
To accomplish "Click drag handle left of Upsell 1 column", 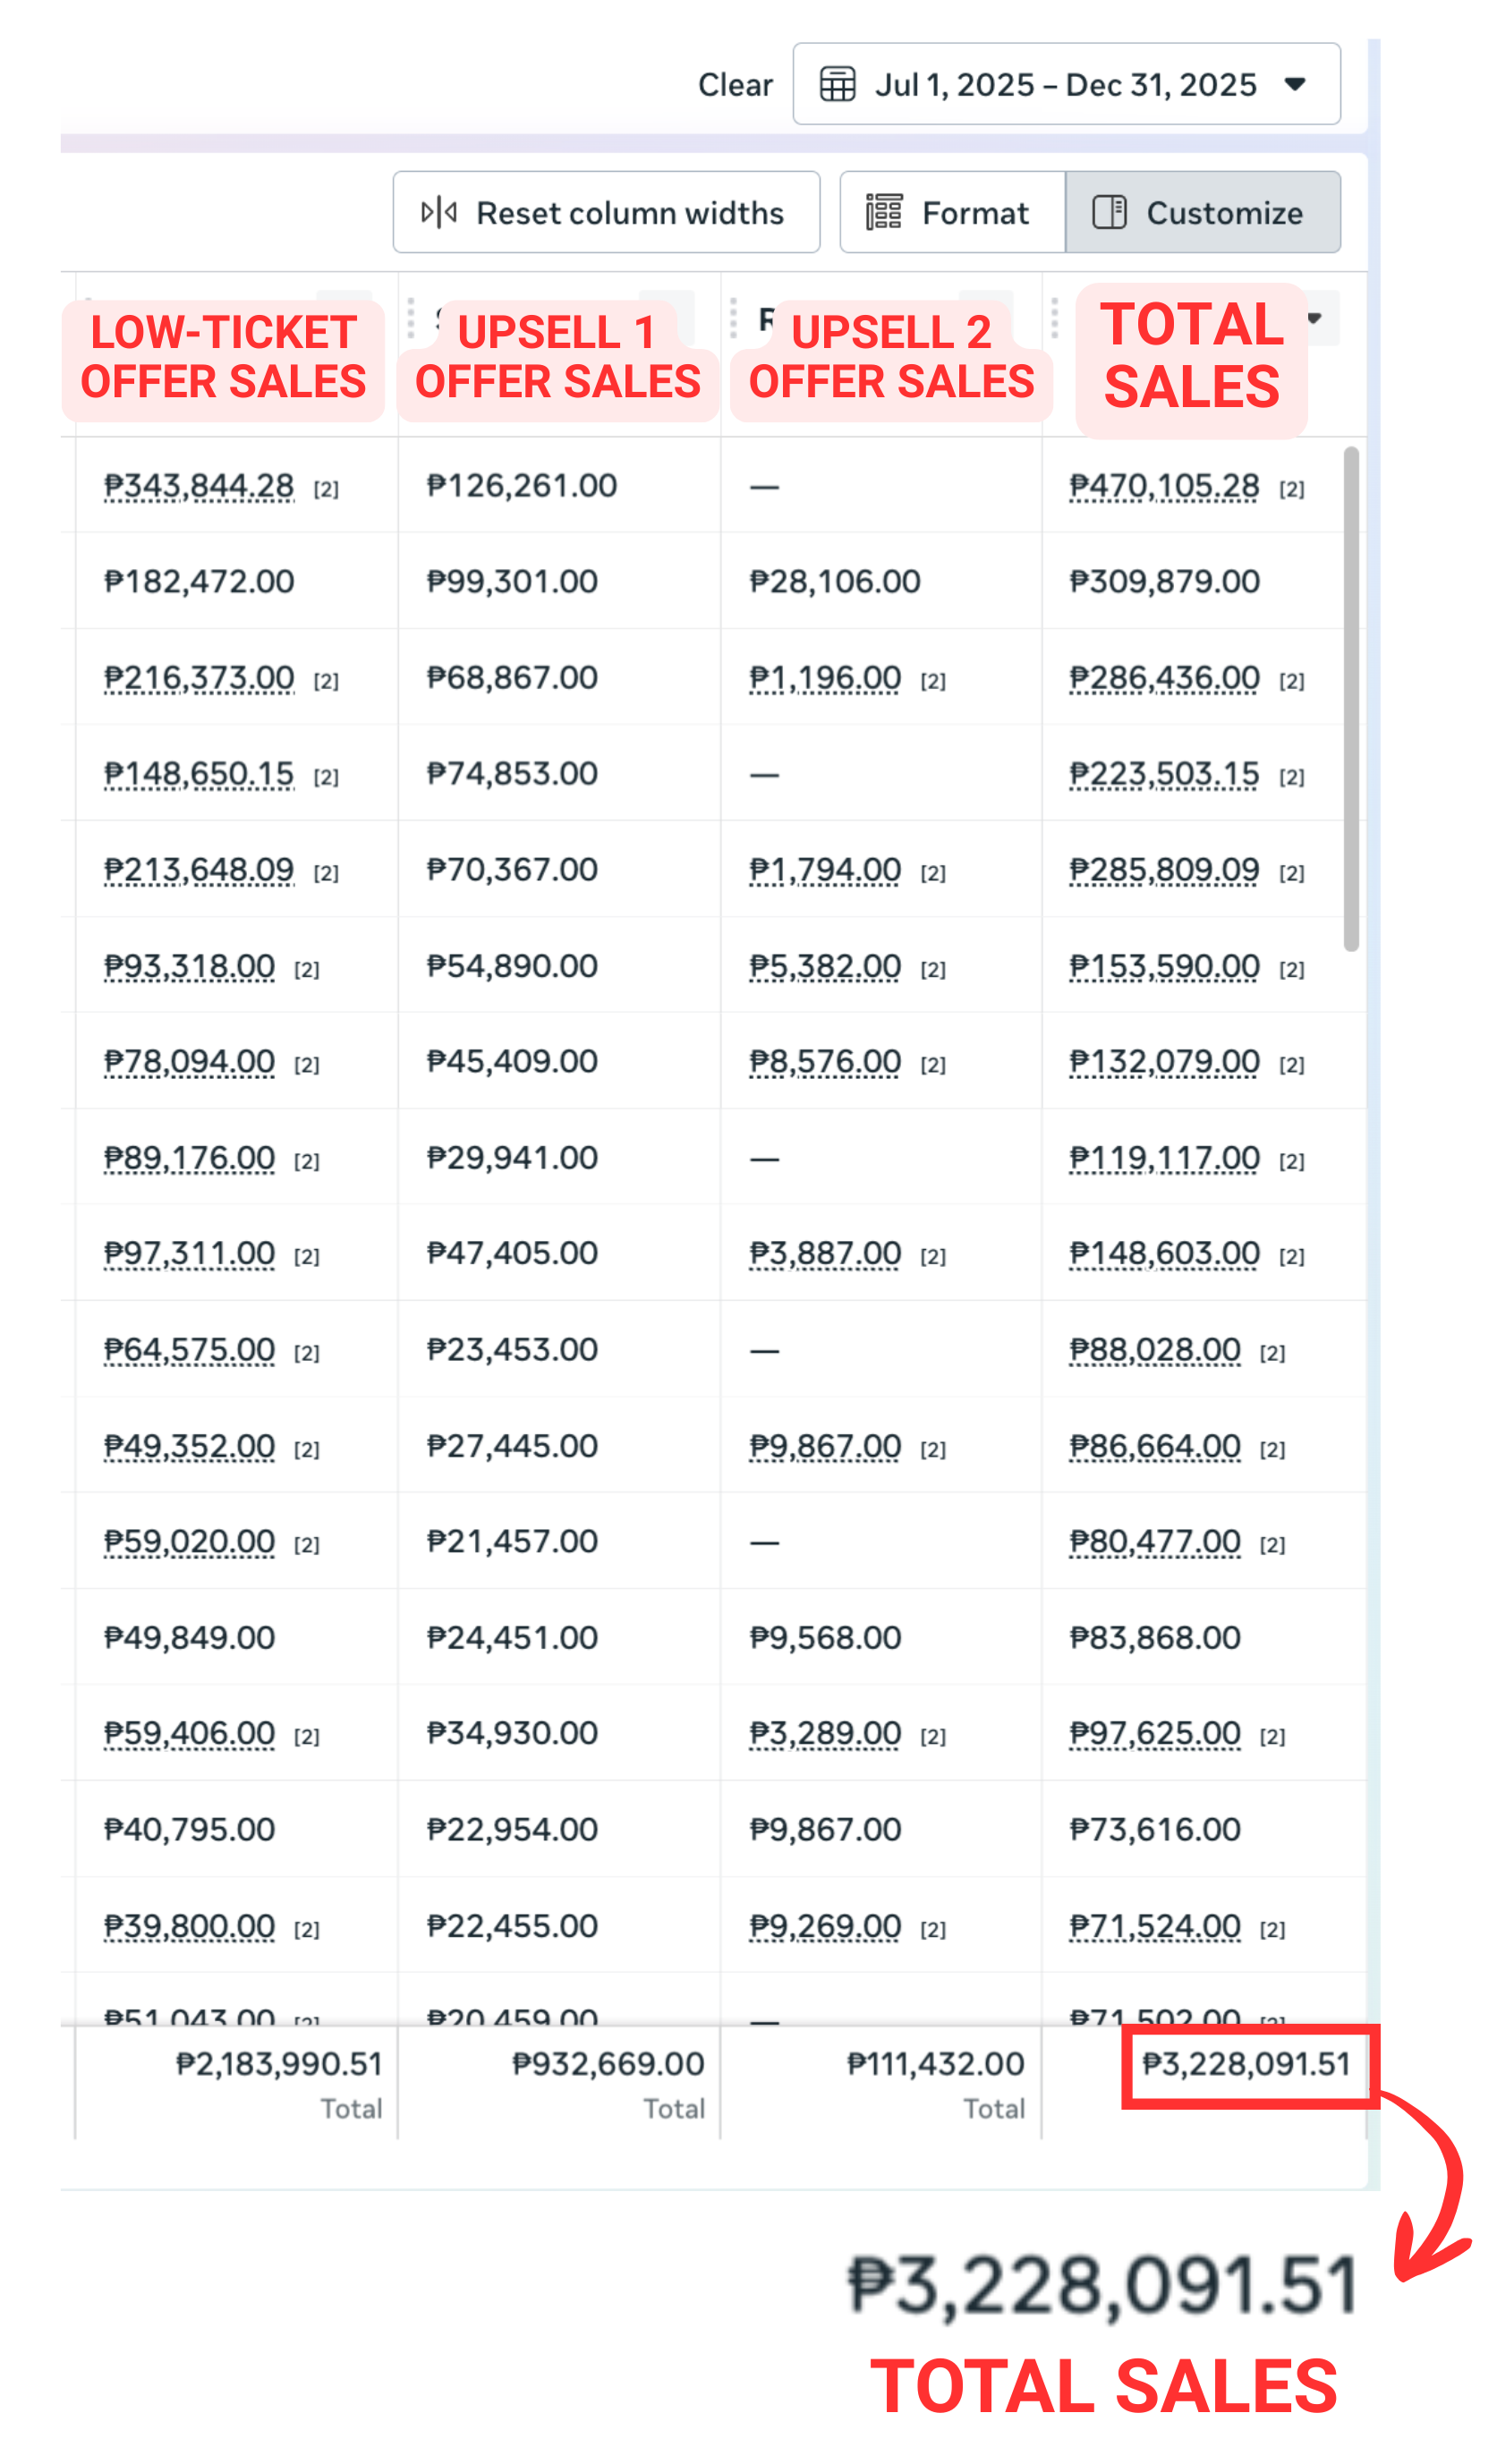I will click(x=410, y=319).
